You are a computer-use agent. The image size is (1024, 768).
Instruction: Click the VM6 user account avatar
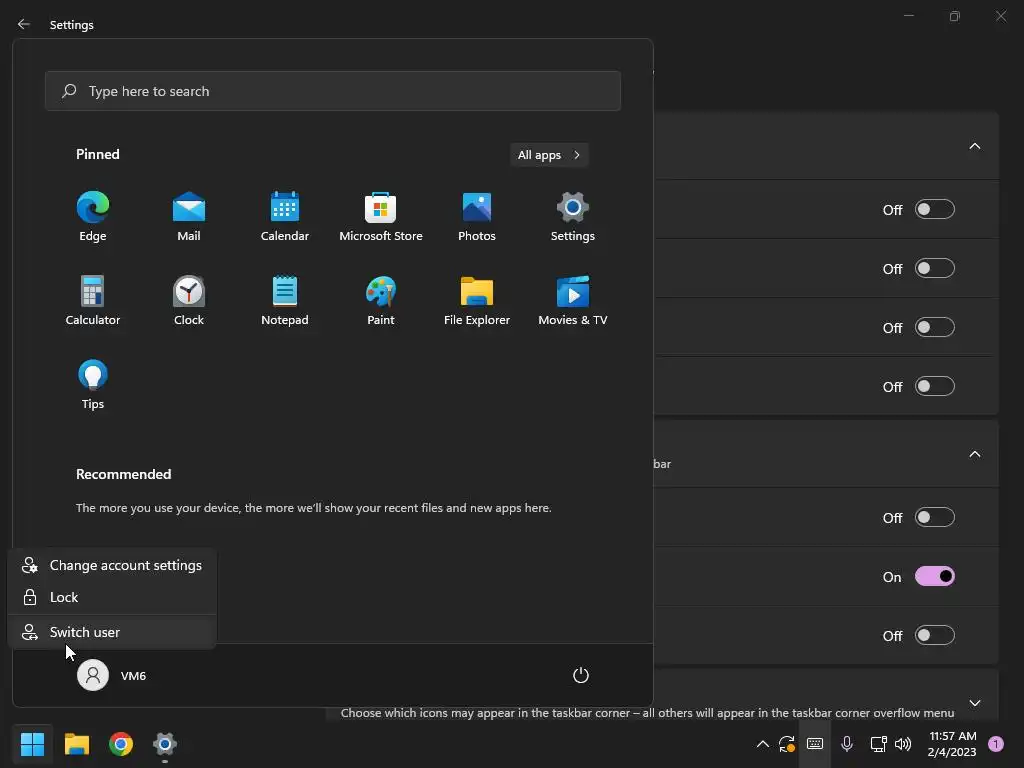point(93,675)
